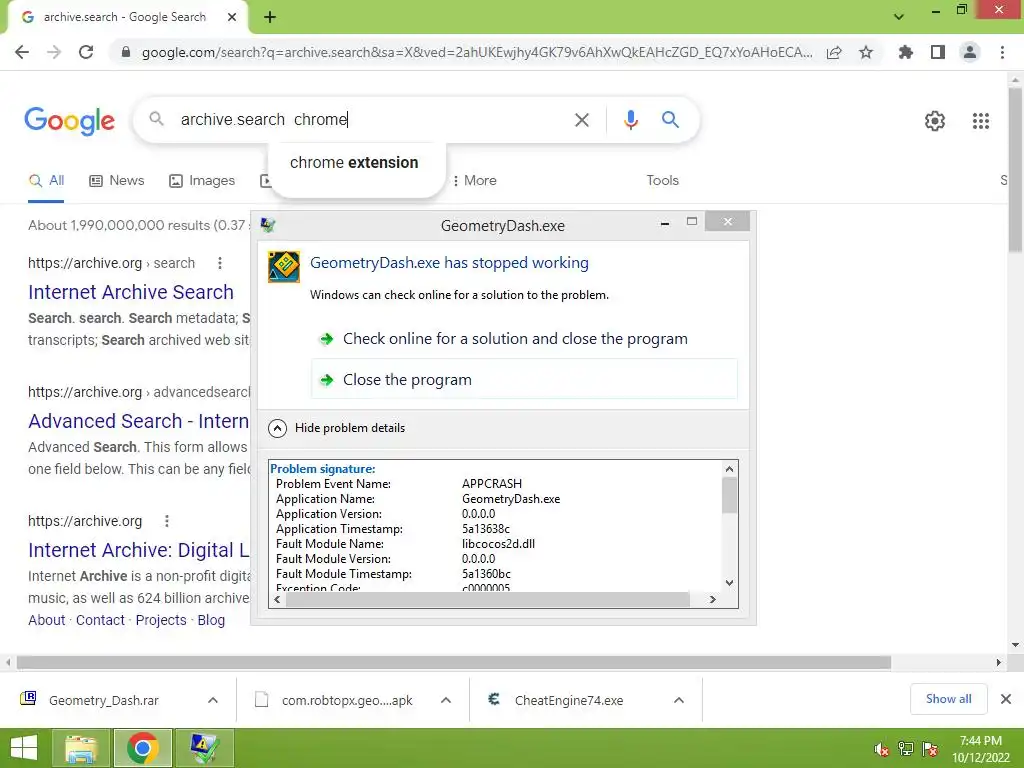1024x768 pixels.
Task: Click the Chrome taskbar icon
Action: pos(142,748)
